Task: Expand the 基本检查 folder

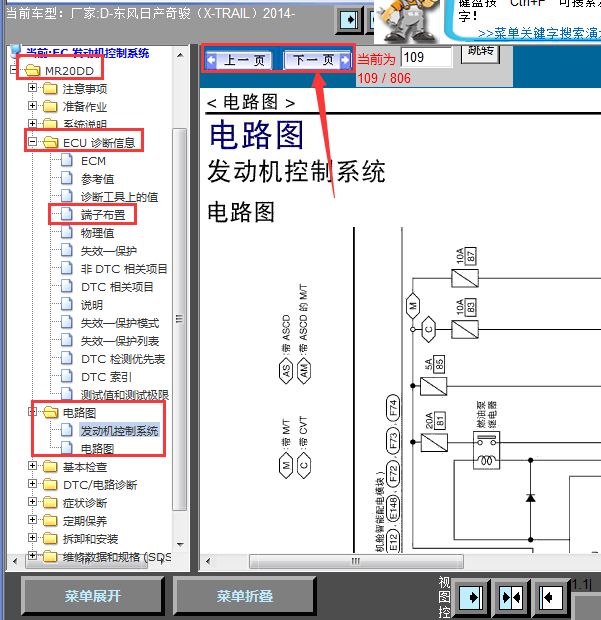Action: click(32, 466)
